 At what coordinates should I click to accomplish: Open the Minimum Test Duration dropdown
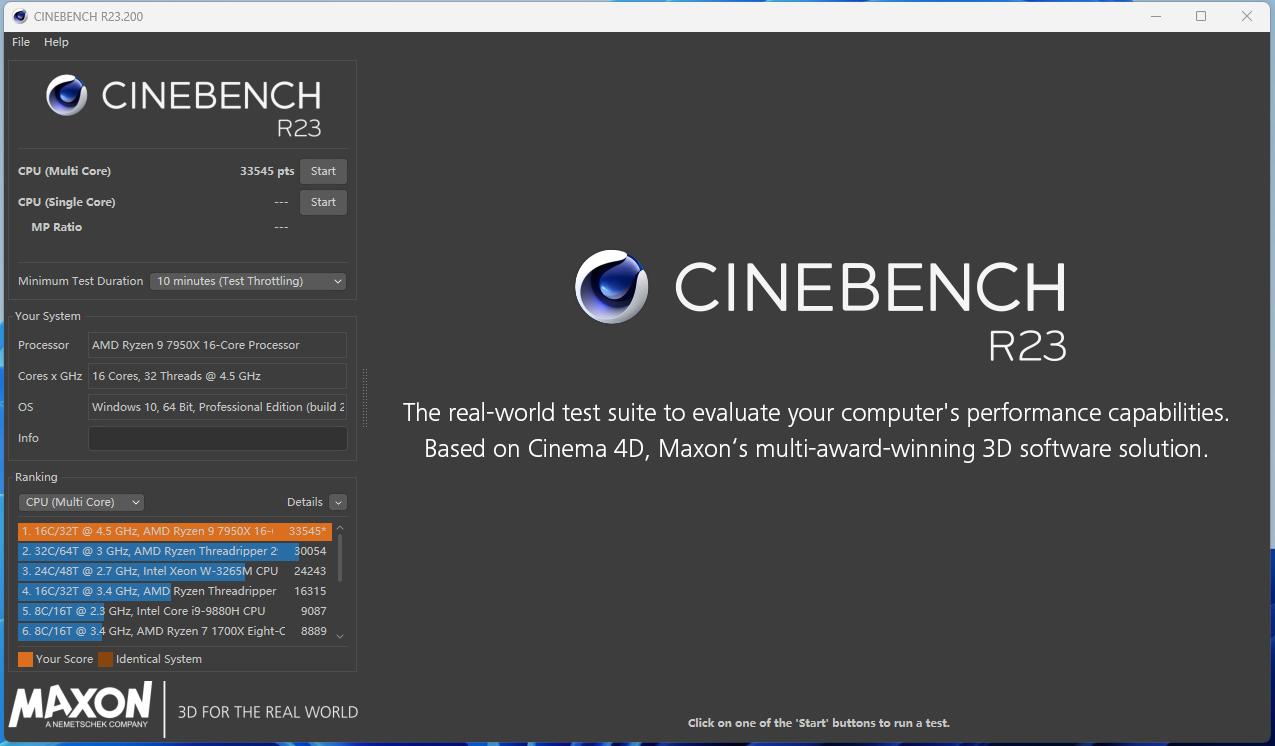coord(248,281)
